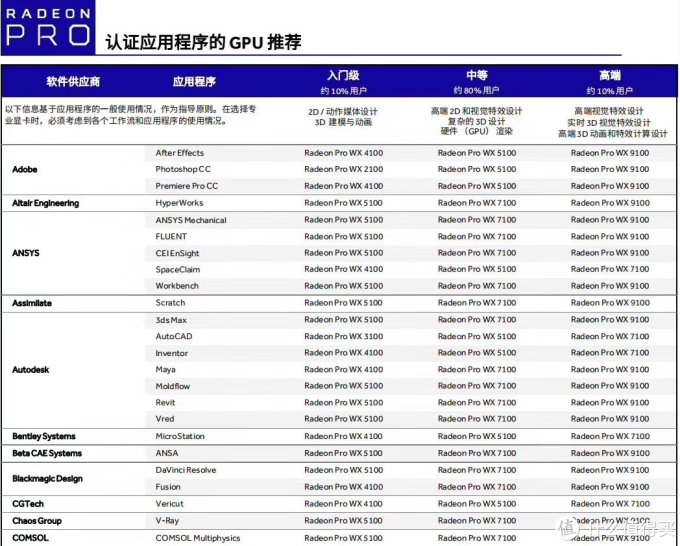Click the 3ds Max application cell
Viewport: 680px width, 546px height.
pos(171,320)
